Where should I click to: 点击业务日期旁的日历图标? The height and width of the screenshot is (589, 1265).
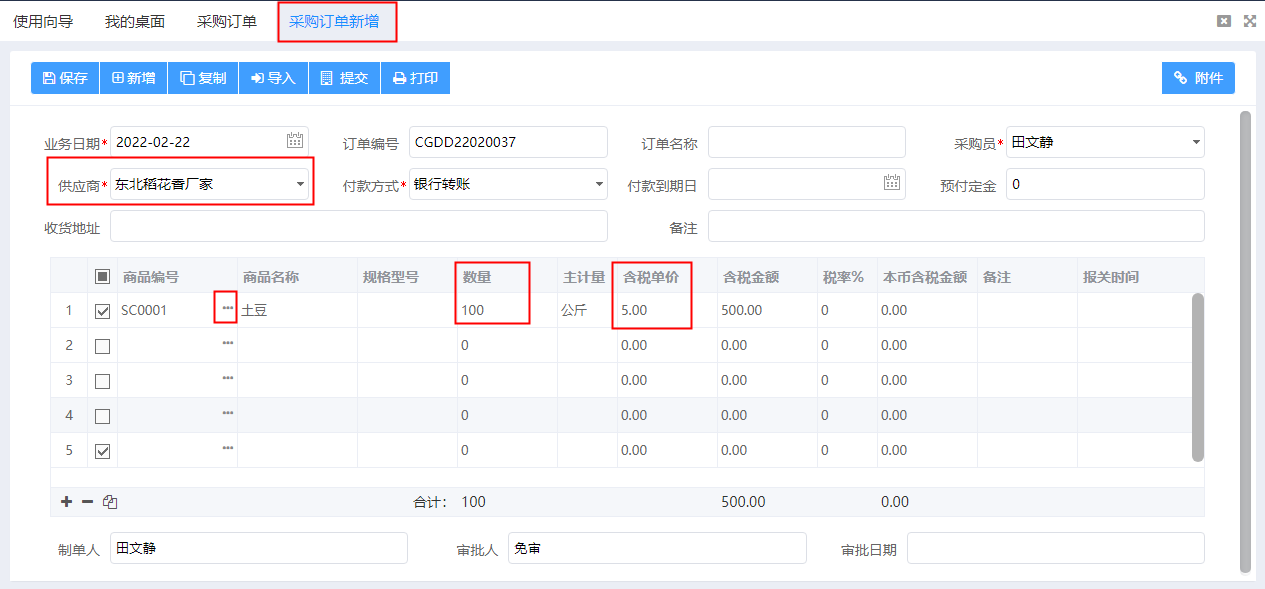295,141
